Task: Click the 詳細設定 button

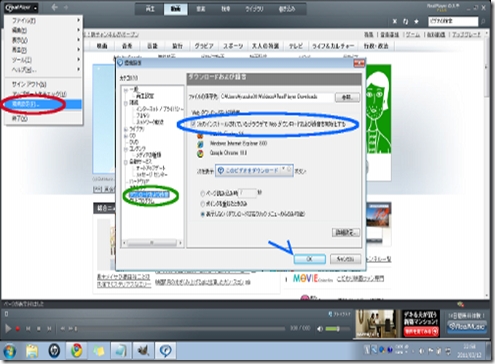Action: coord(346,232)
